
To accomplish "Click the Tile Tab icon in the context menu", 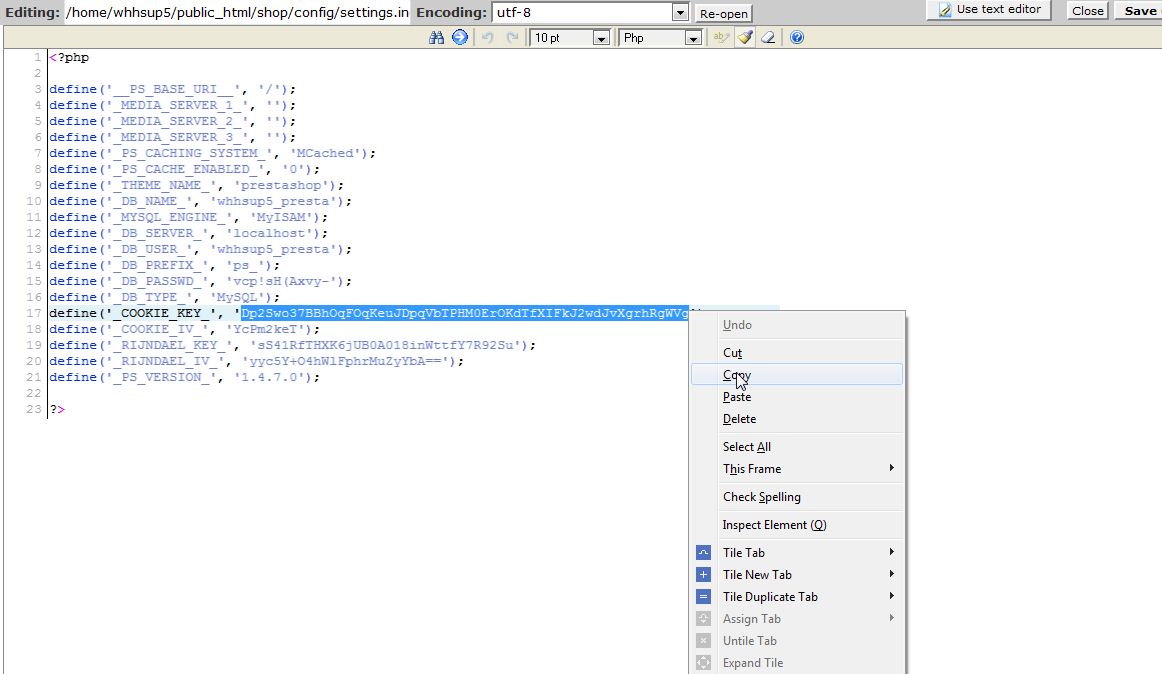I will 703,553.
